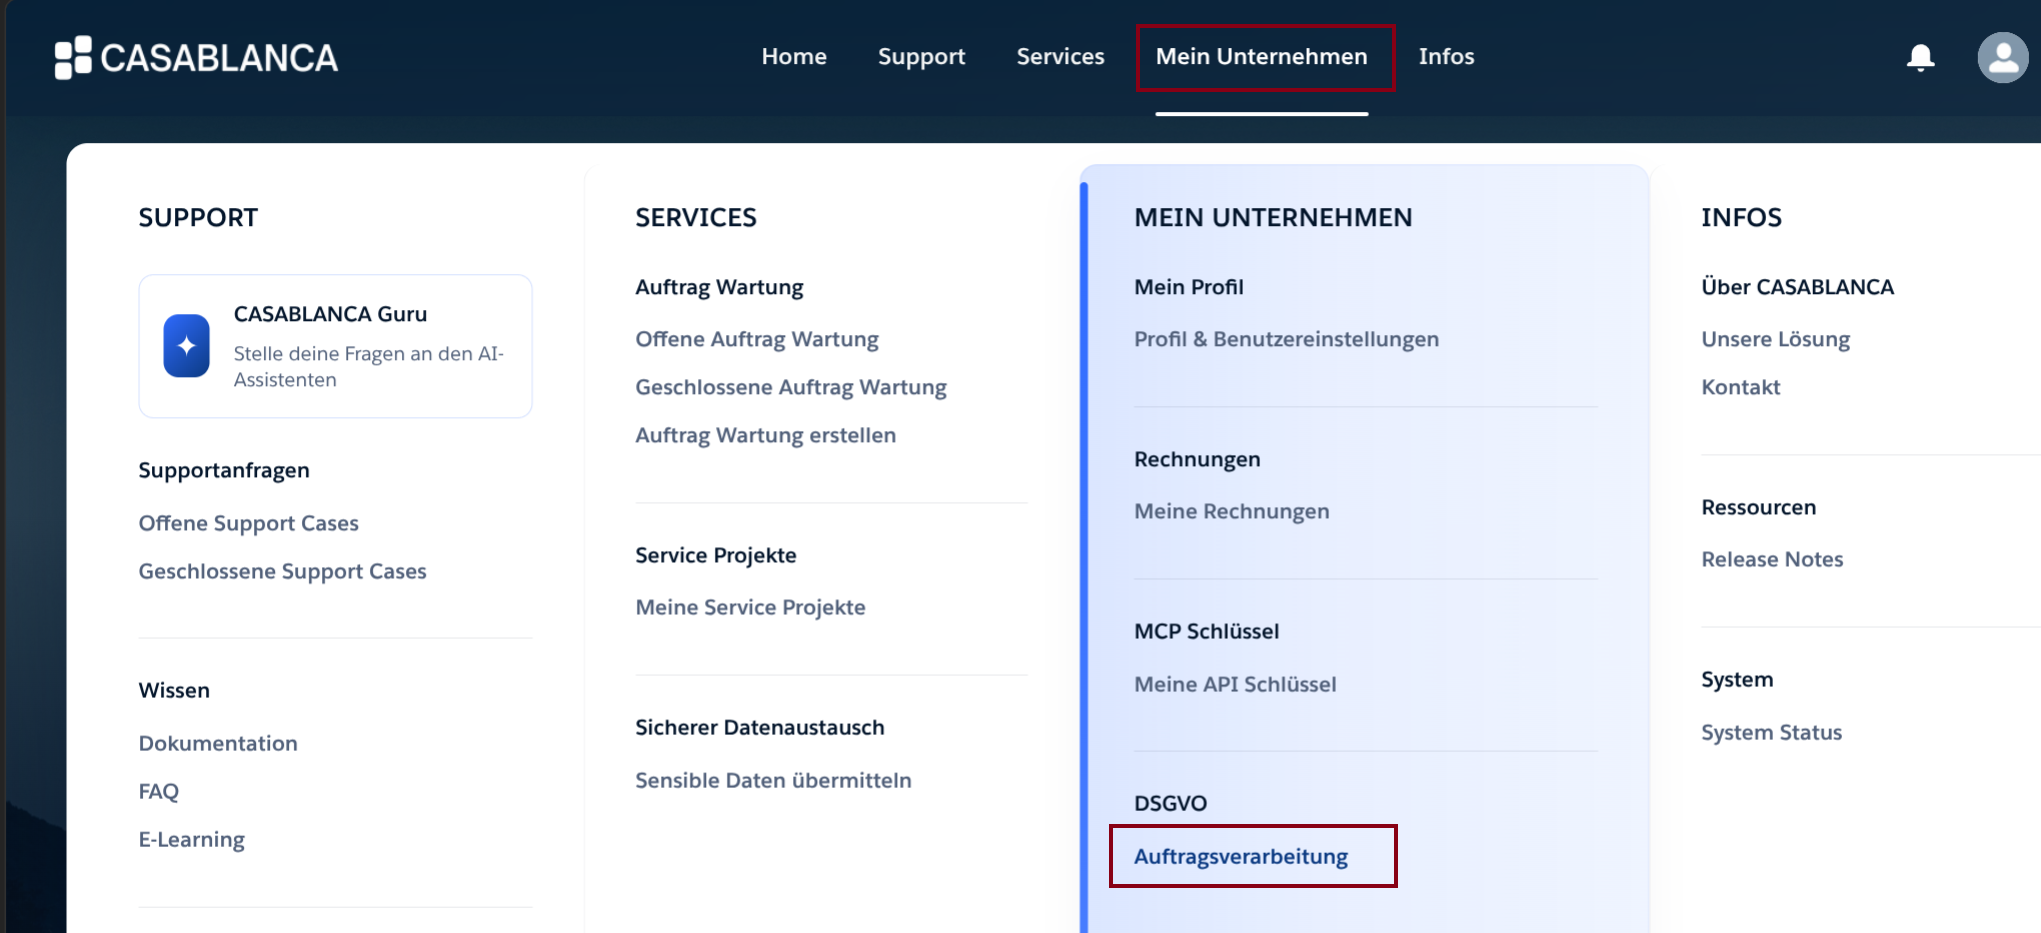Open the Infos nav menu
Image resolution: width=2041 pixels, height=933 pixels.
[x=1446, y=57]
